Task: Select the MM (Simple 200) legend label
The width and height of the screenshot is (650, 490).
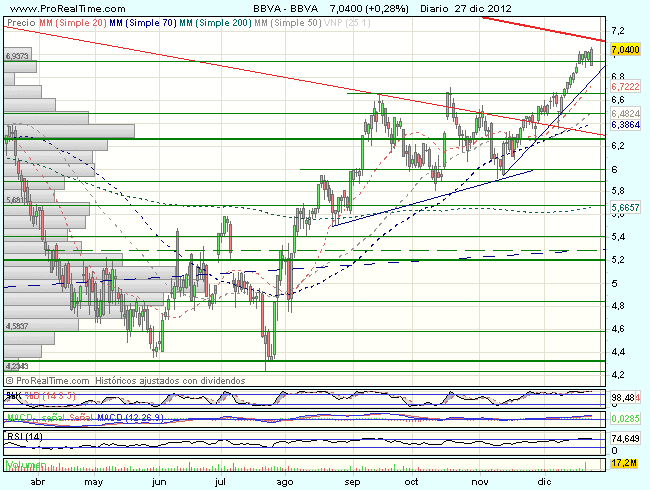Action: tap(215, 23)
